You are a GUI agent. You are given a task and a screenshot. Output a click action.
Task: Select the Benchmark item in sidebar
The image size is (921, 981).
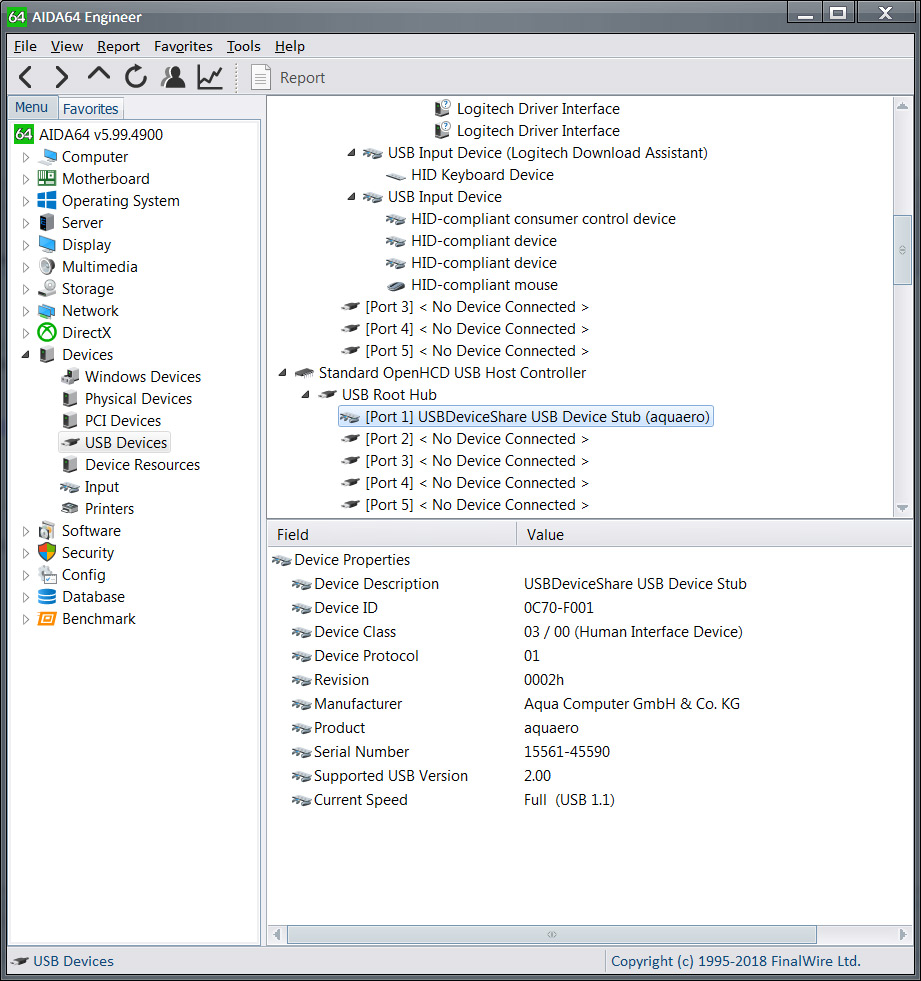click(x=98, y=619)
